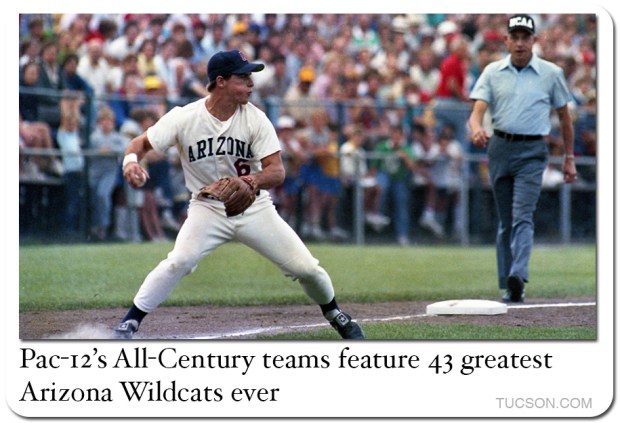Viewport: 620px width, 423px height.
Task: Click the TUCSON.COM source label
Action: coord(544,403)
